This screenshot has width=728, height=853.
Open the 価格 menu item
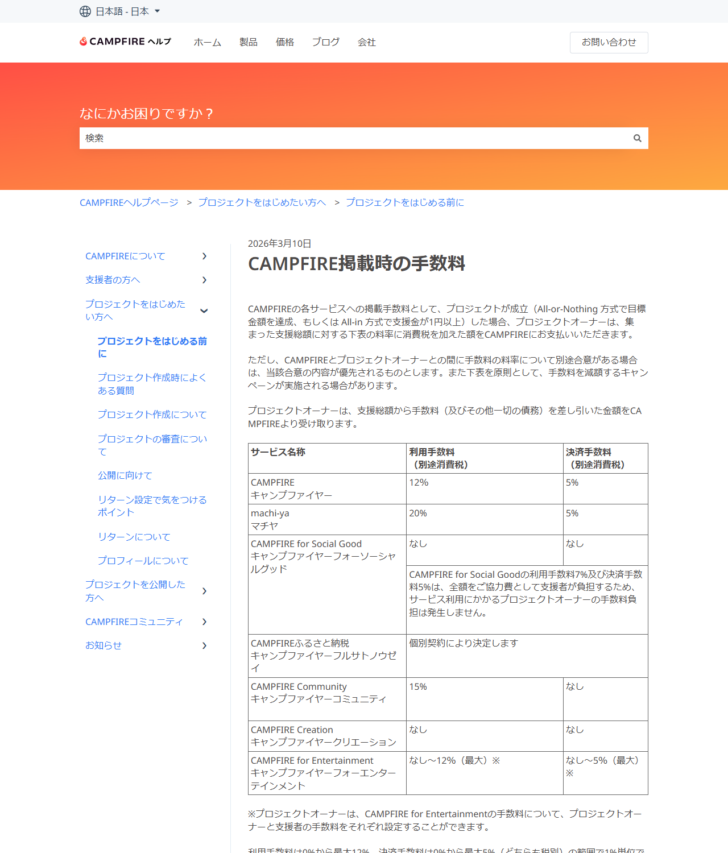pos(285,42)
